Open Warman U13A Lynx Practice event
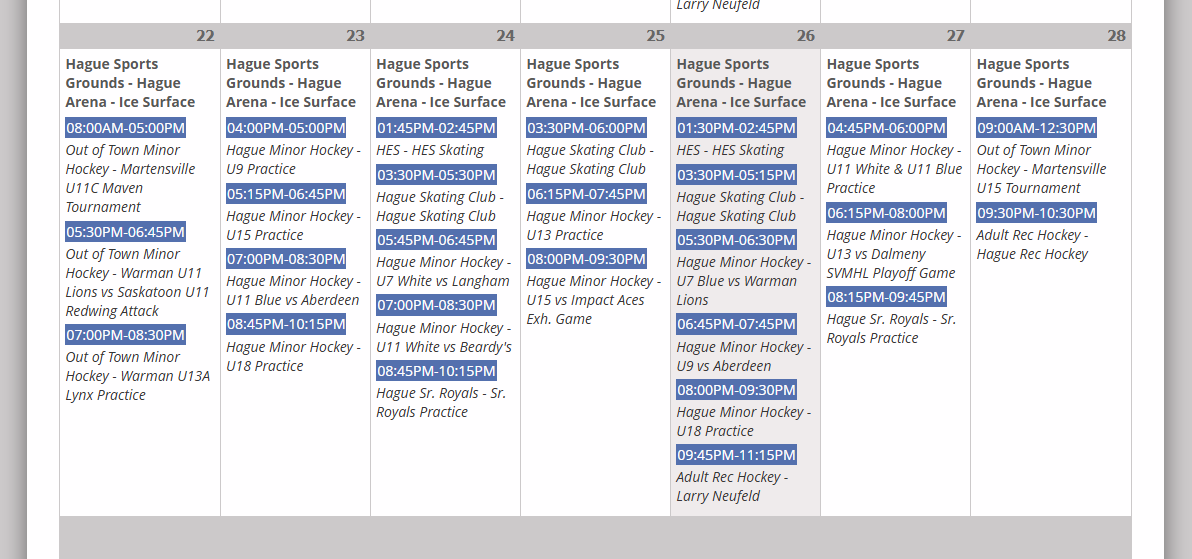Image resolution: width=1192 pixels, height=559 pixels. tap(138, 376)
